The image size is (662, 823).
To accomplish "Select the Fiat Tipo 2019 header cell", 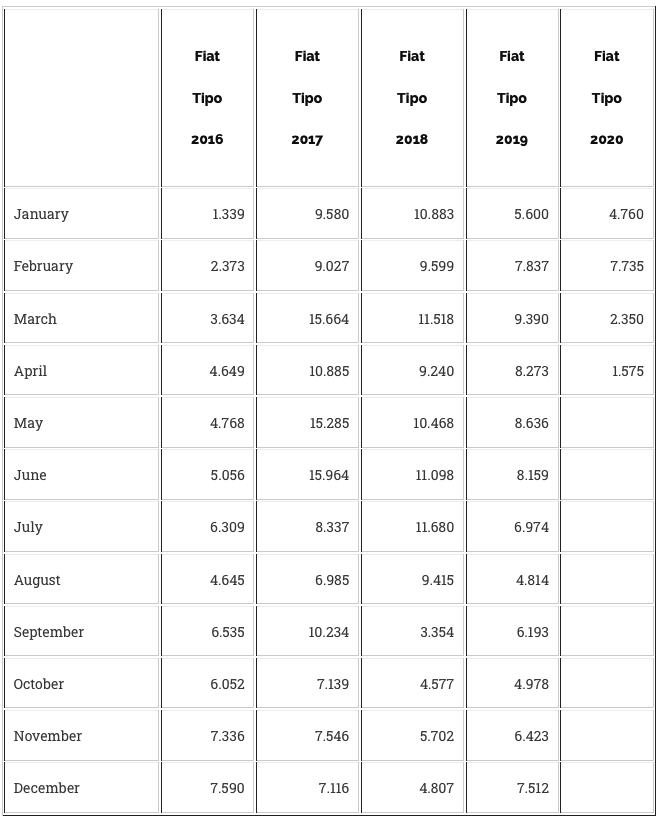I will coord(511,98).
